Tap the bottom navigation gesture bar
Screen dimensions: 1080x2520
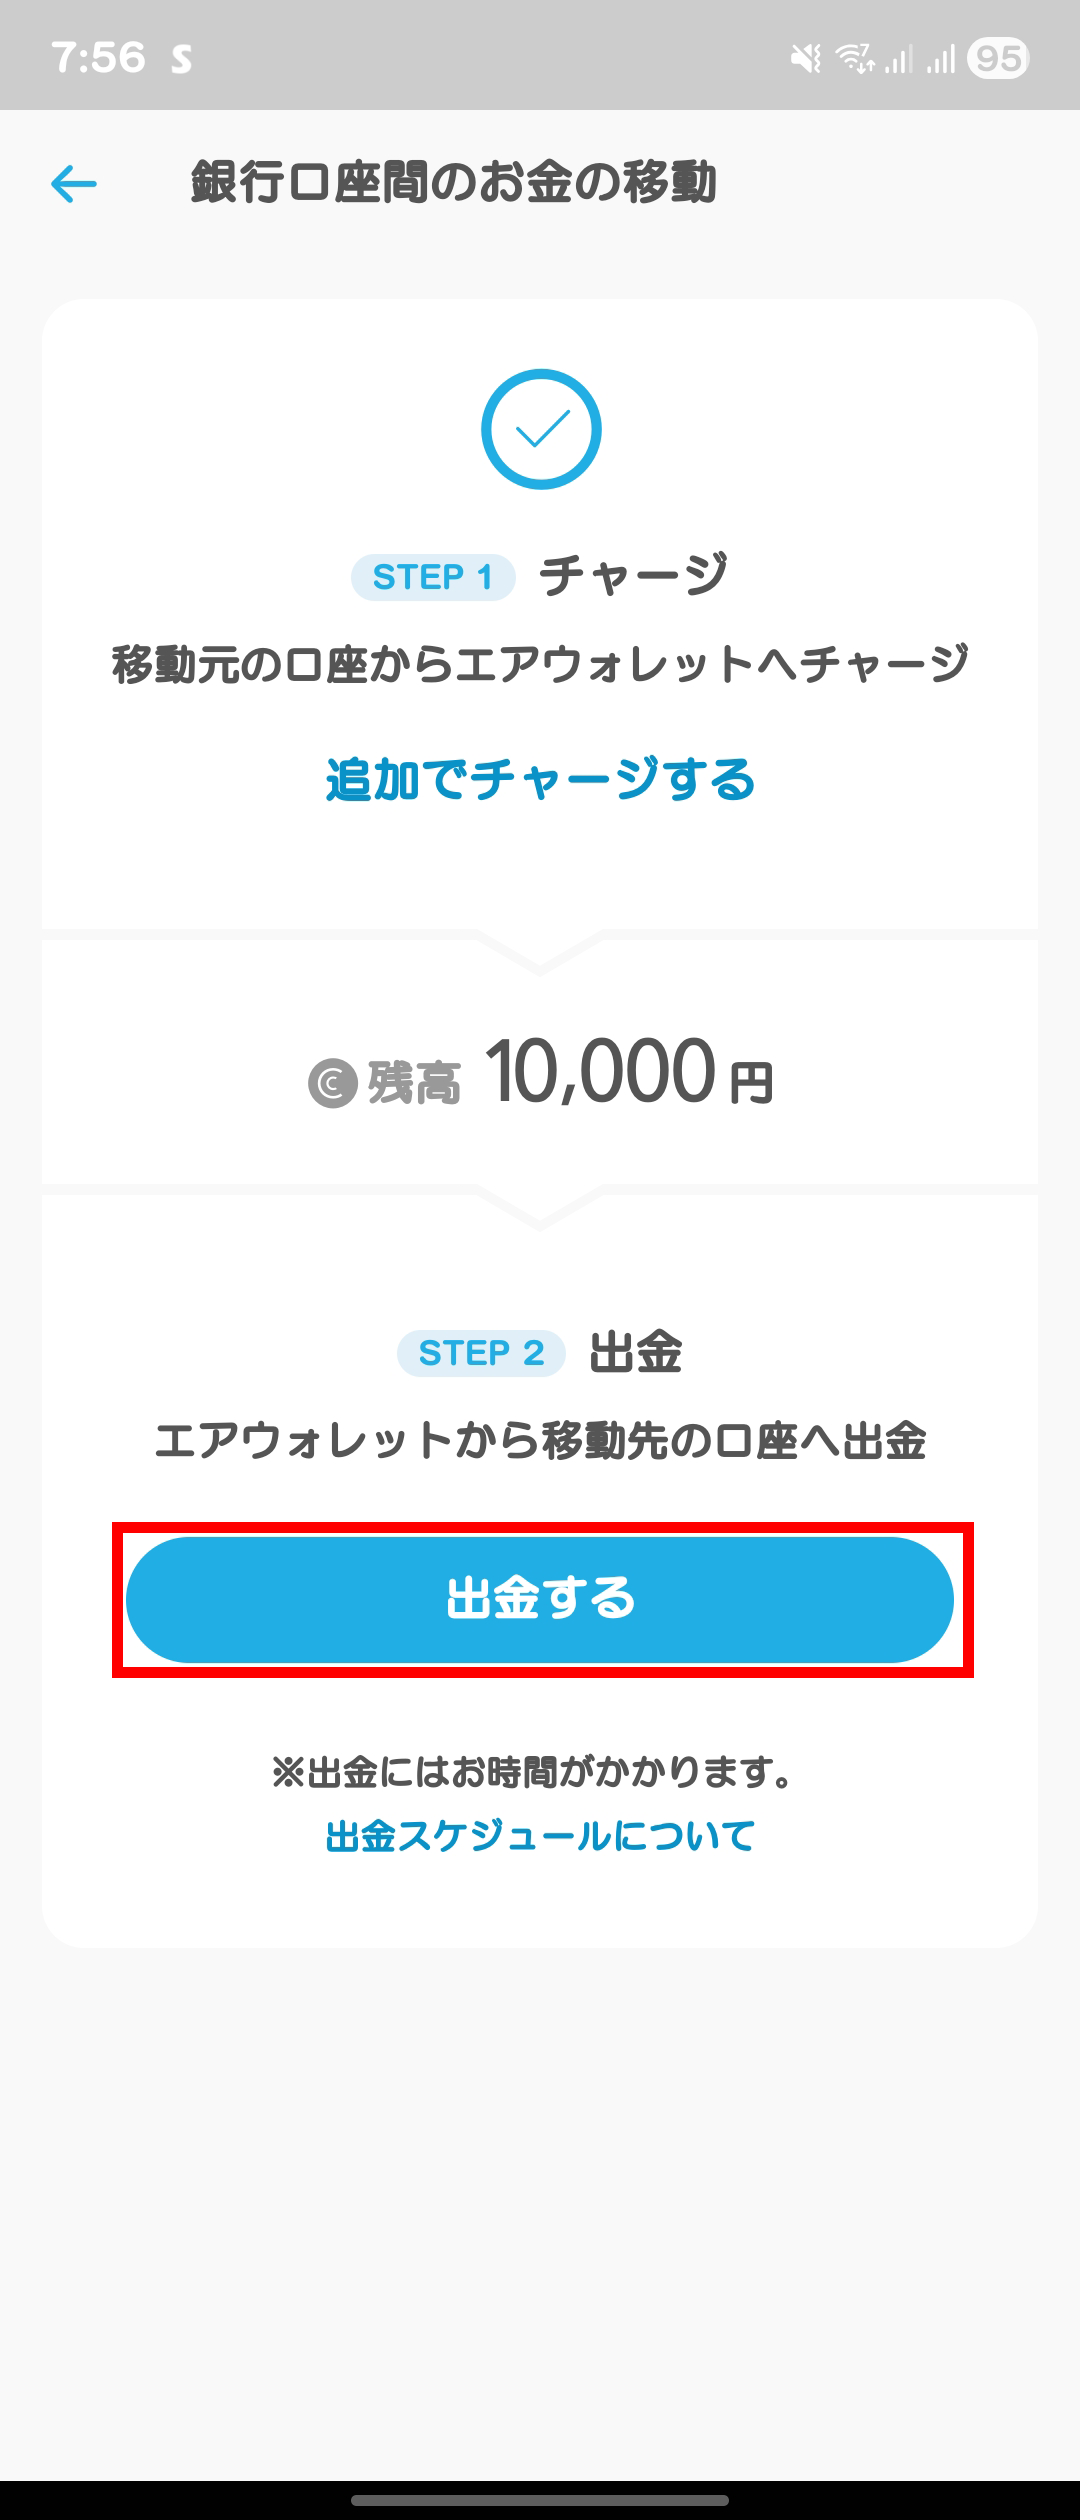540,2500
